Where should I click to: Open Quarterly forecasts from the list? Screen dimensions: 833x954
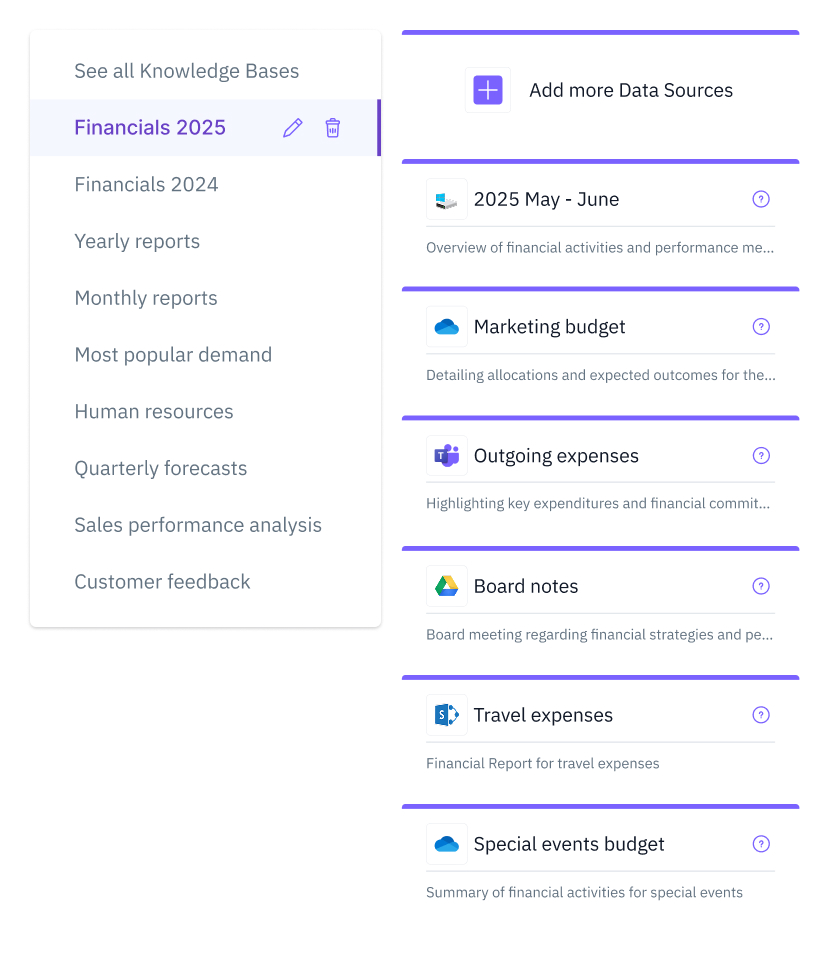point(160,469)
